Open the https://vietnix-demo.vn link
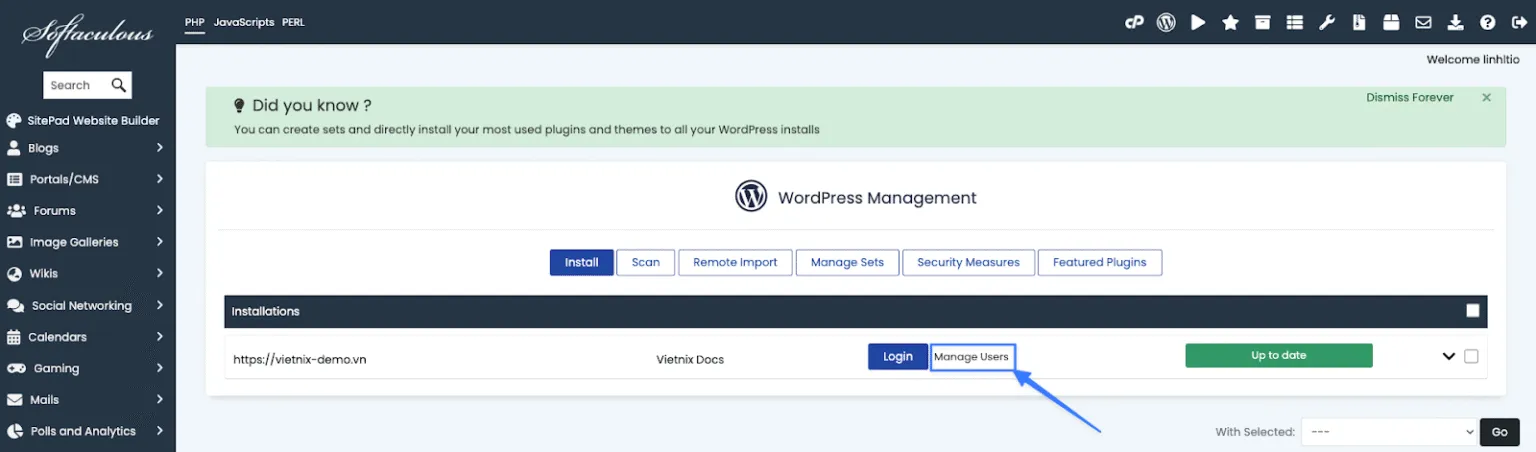The width and height of the screenshot is (1536, 452). click(x=299, y=359)
